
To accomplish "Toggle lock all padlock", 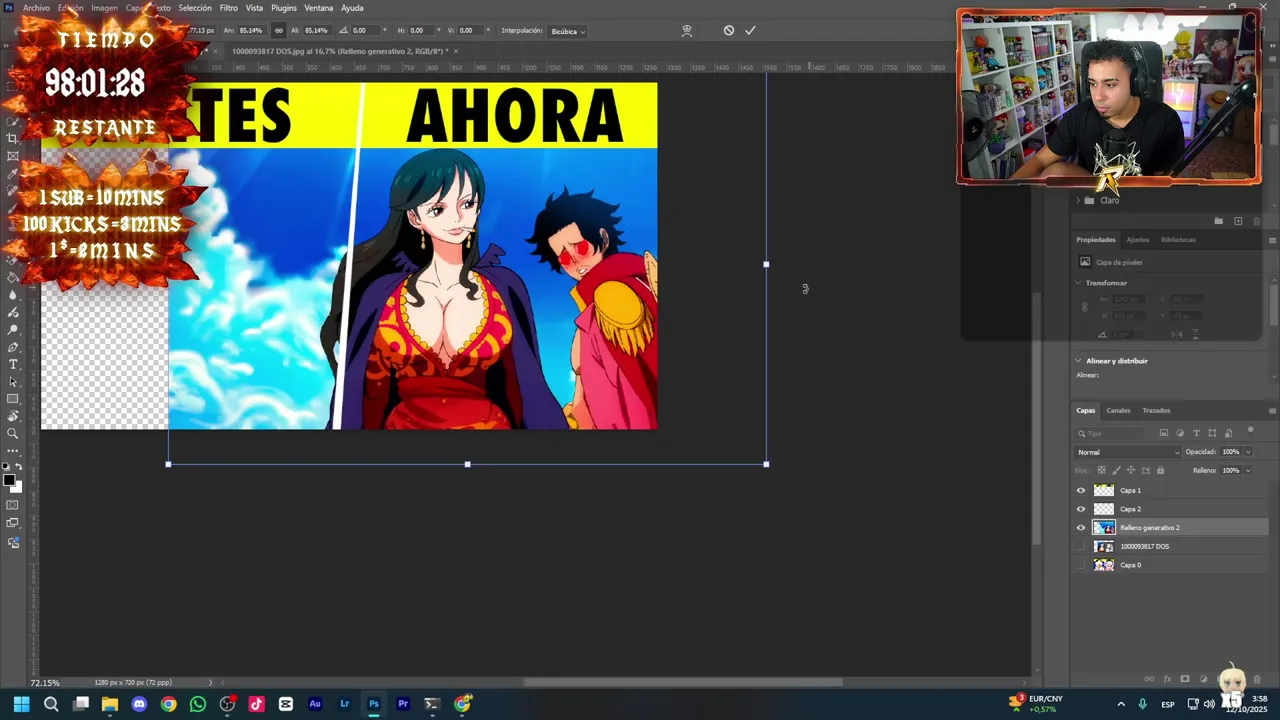I will coord(1160,470).
